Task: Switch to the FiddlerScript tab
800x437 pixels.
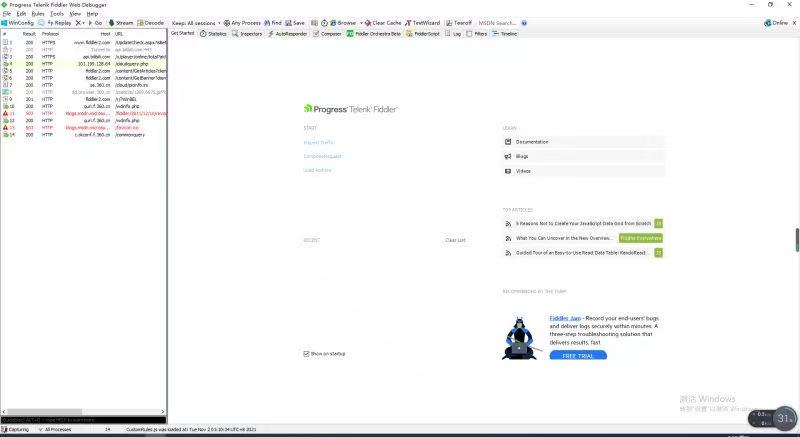Action: click(423, 34)
